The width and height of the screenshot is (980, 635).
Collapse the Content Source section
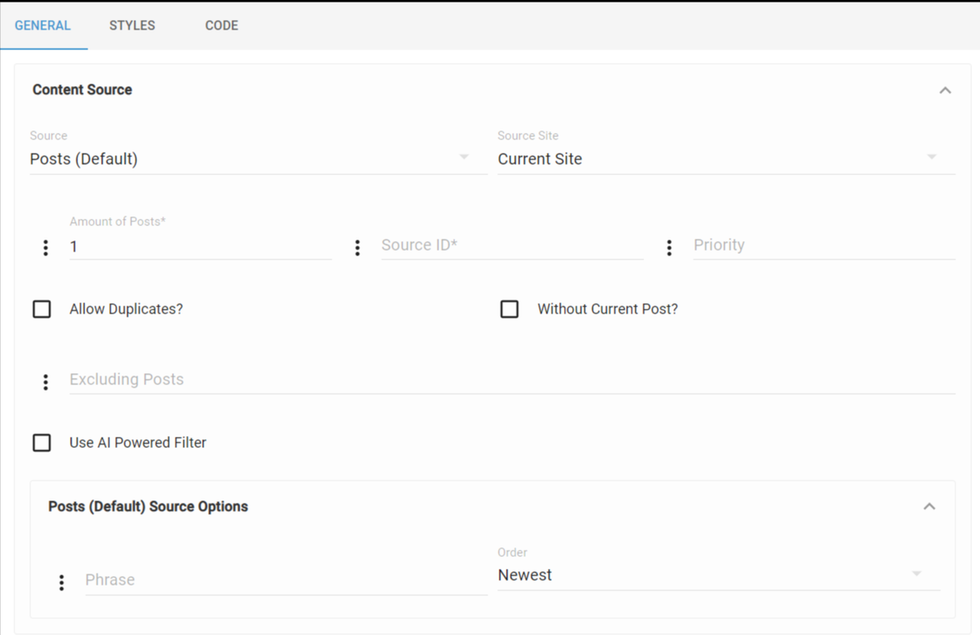(945, 90)
